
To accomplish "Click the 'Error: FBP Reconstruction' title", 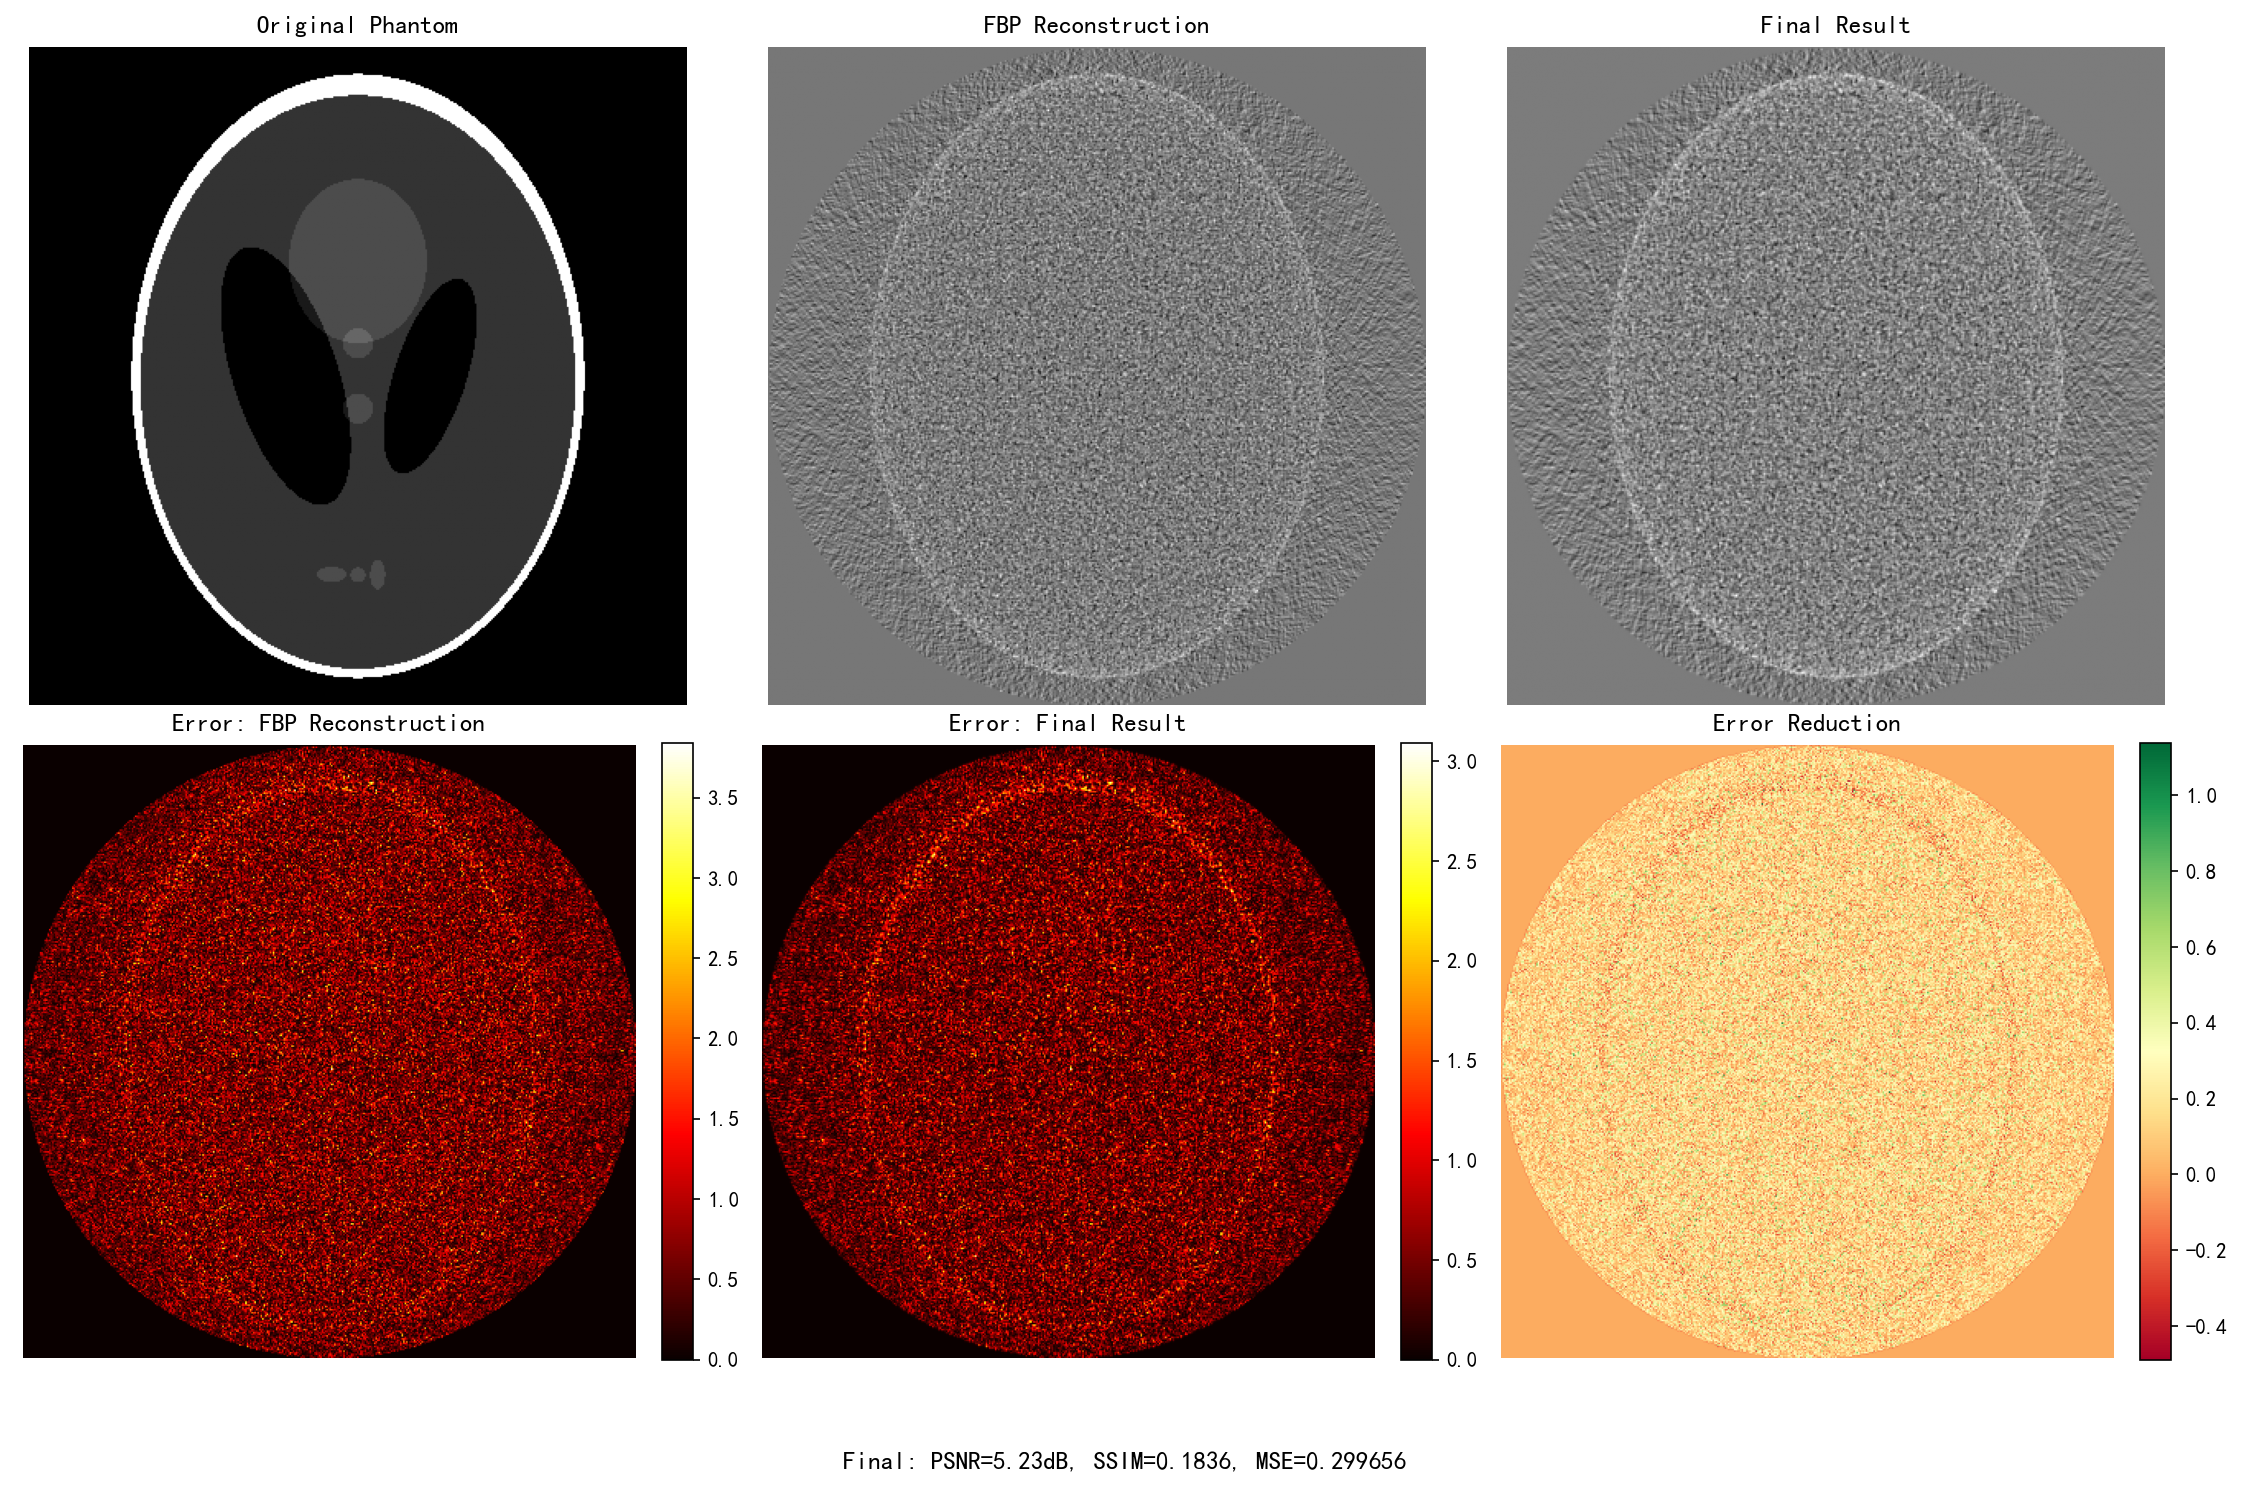I will click(328, 723).
